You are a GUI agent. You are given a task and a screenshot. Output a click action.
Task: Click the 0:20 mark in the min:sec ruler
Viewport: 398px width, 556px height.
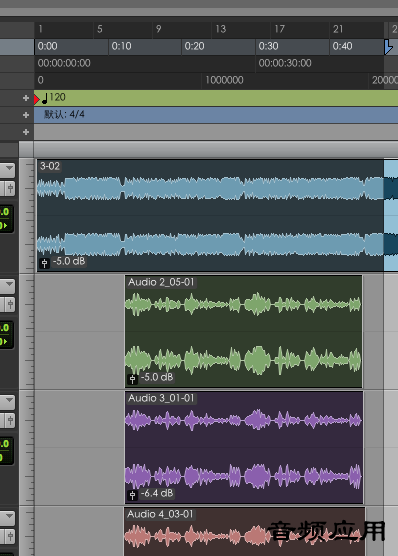(x=194, y=46)
